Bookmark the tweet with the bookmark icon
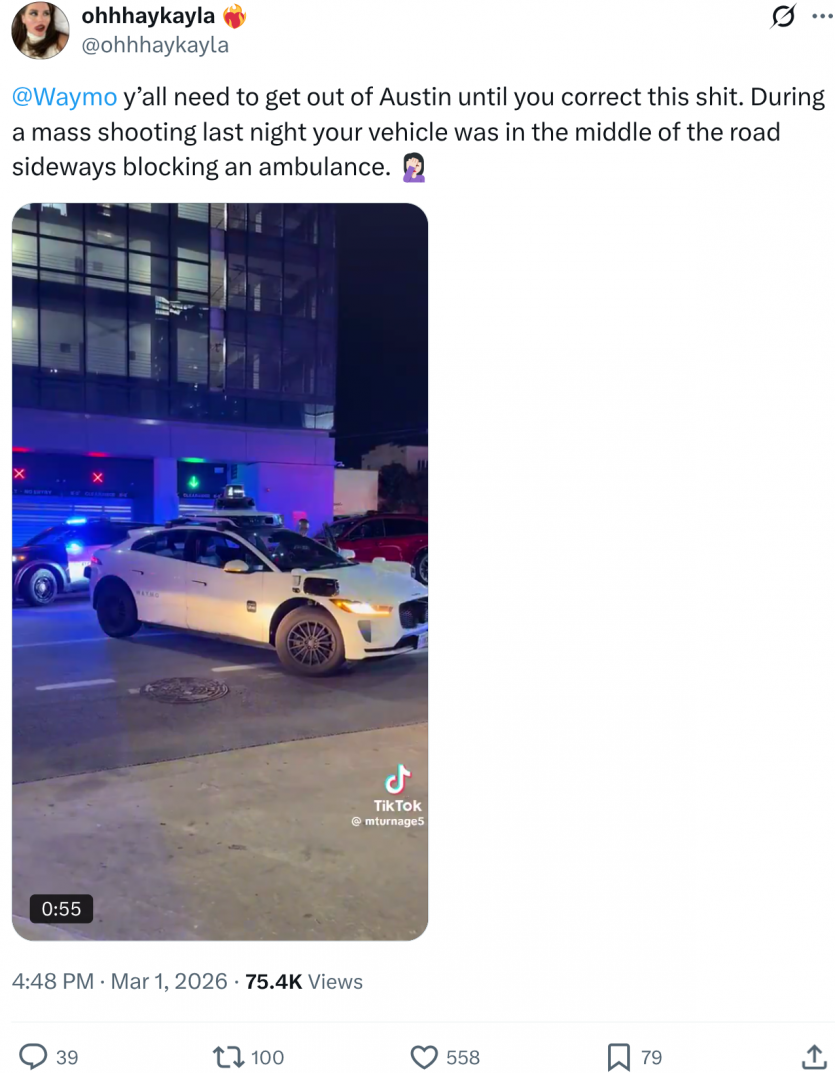835x1073 pixels. [x=619, y=1057]
